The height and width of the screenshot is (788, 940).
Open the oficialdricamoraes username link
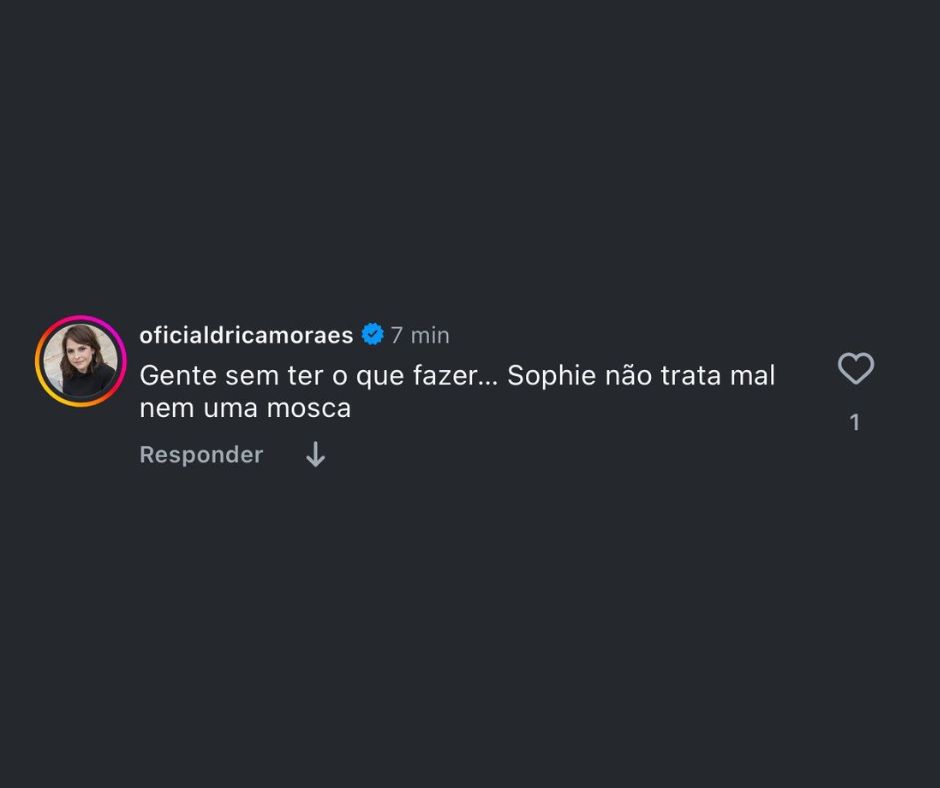click(x=246, y=335)
